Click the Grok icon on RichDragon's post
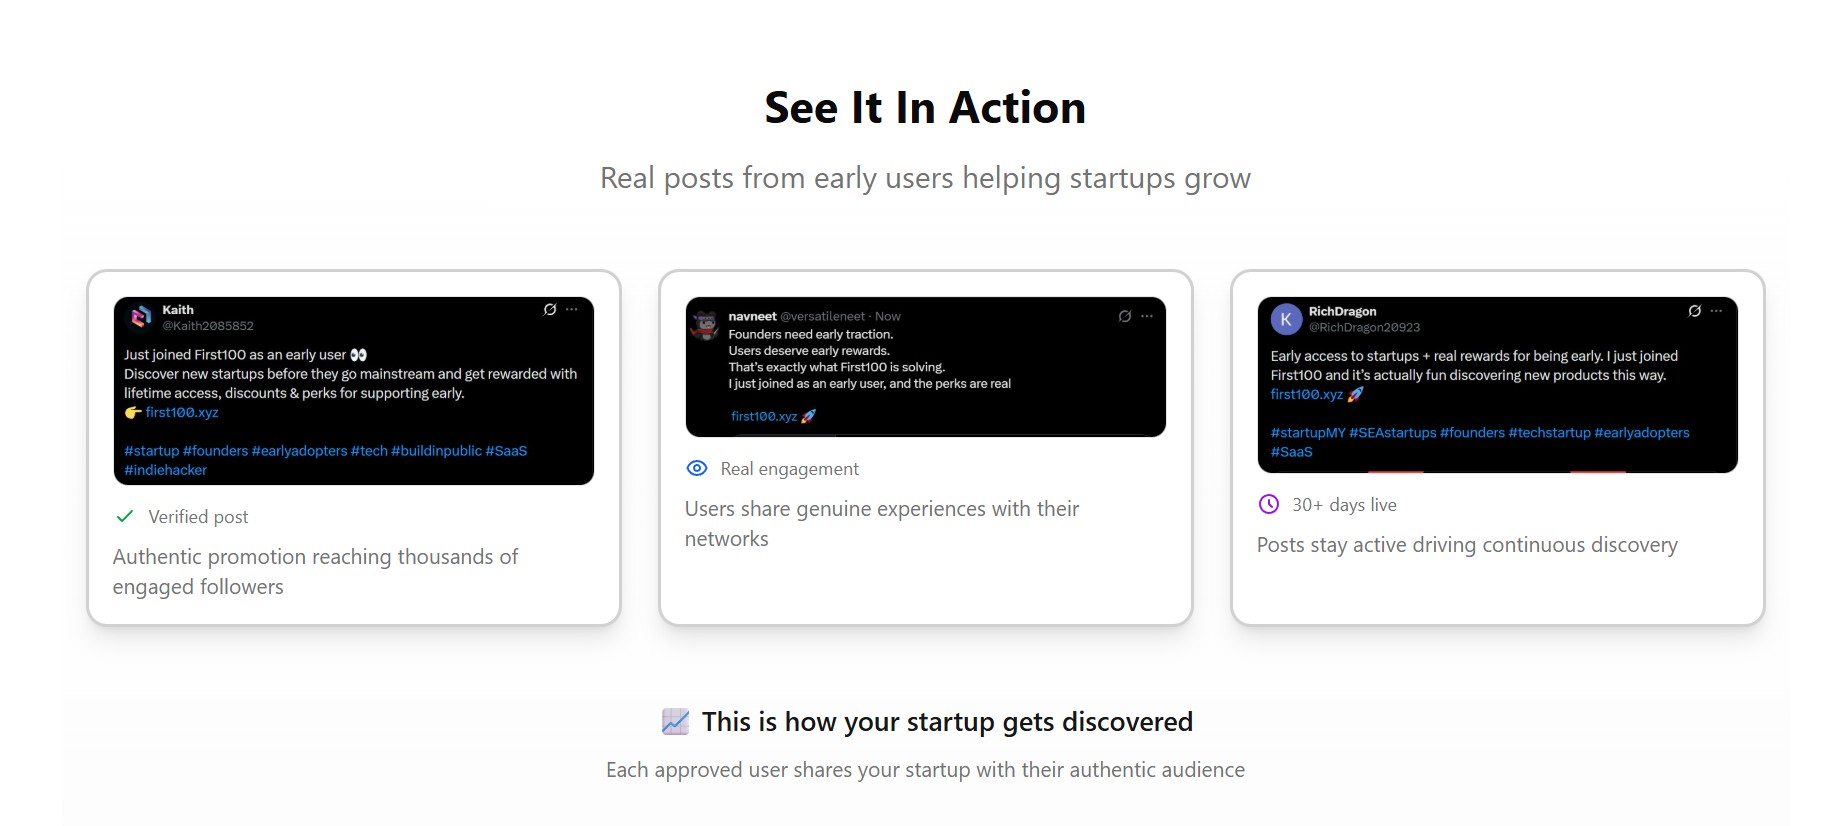Screen dimensions: 1846x826 point(1695,311)
